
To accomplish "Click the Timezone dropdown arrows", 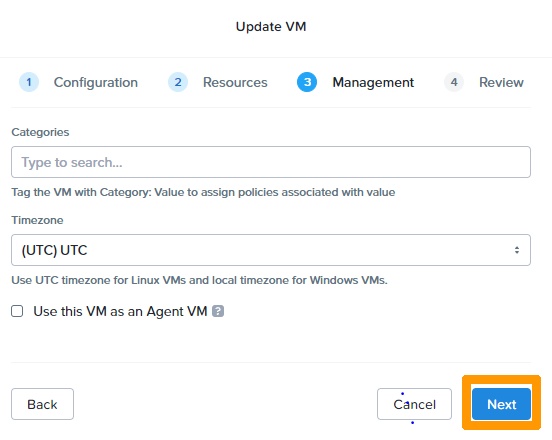I will (x=516, y=250).
